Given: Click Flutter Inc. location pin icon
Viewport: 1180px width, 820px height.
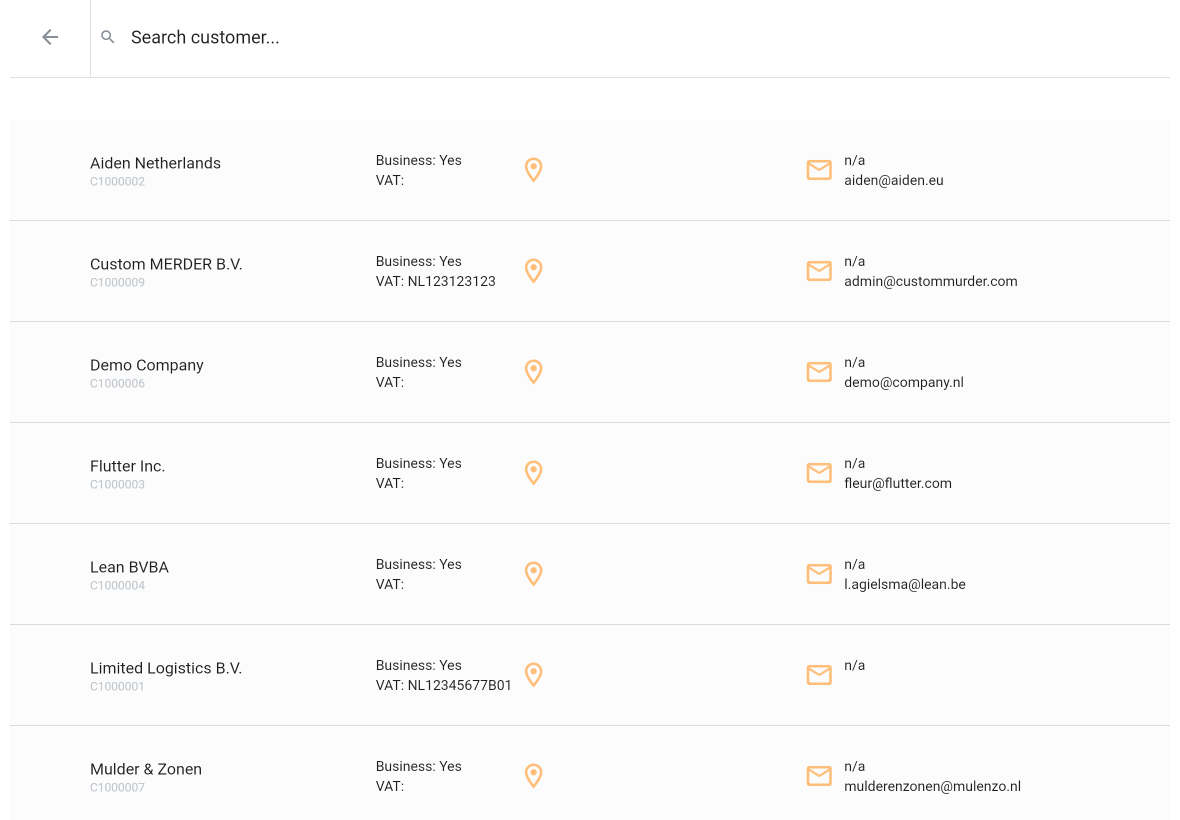Looking at the screenshot, I should pyautogui.click(x=534, y=473).
